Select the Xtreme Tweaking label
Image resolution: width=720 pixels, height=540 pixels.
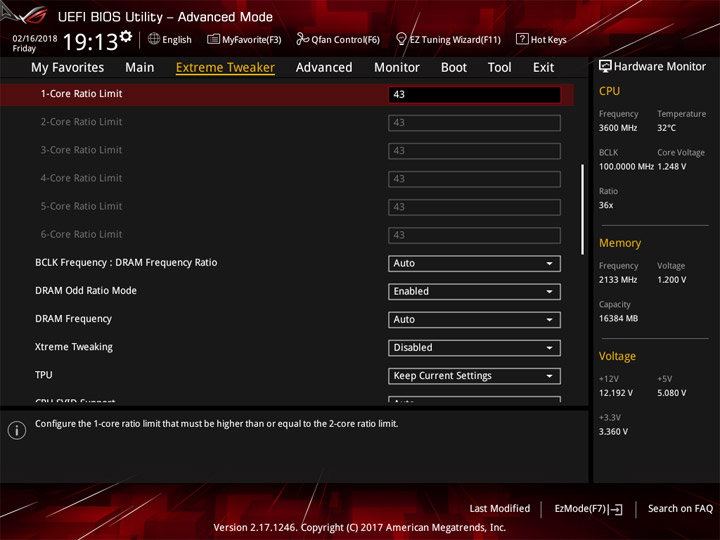tap(73, 347)
